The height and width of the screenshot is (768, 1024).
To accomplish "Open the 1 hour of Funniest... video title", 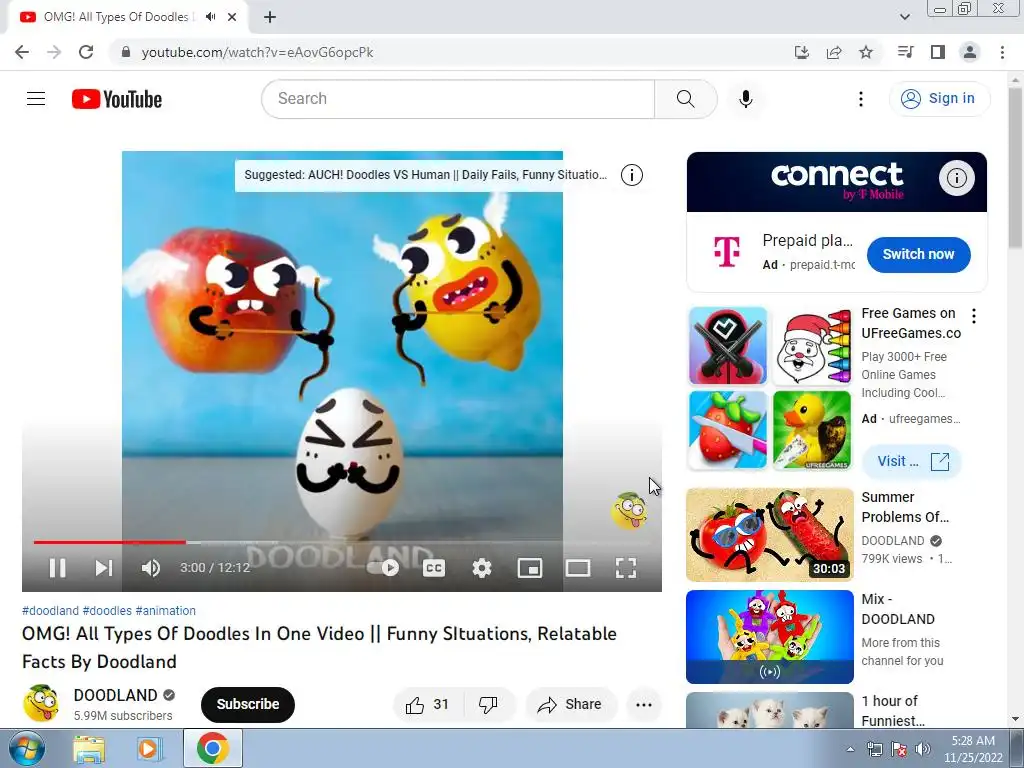I will pyautogui.click(x=893, y=711).
